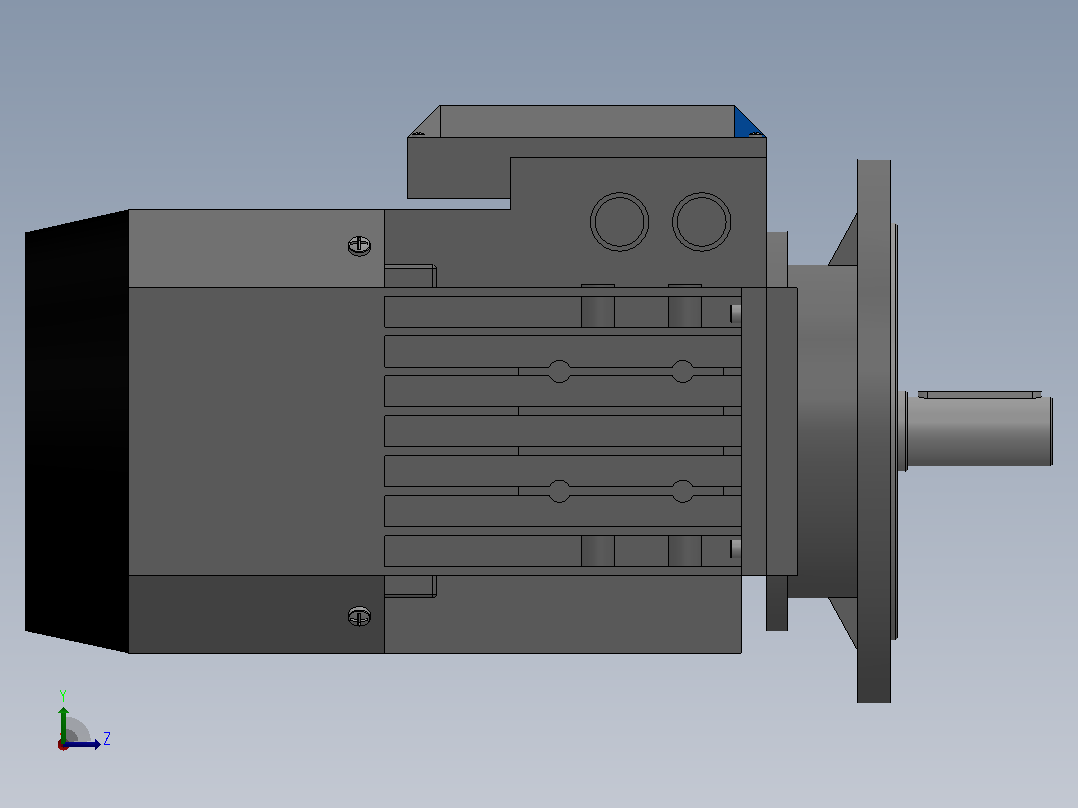Click the green Y axis arrow of the triad
Screen dimensions: 1078x808
63,724
